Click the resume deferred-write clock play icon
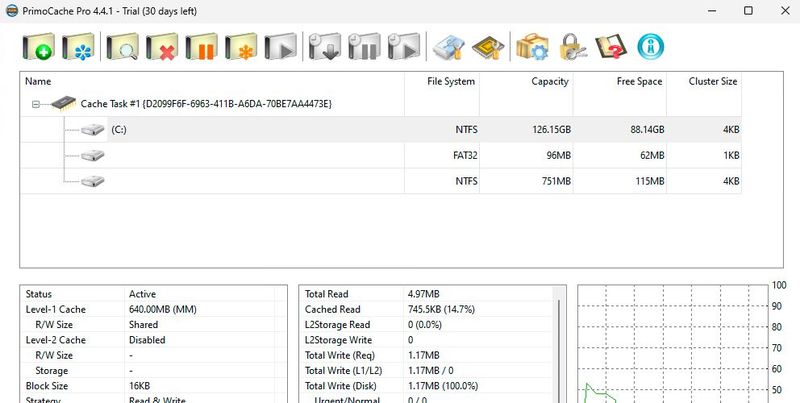This screenshot has width=800, height=403. [404, 47]
